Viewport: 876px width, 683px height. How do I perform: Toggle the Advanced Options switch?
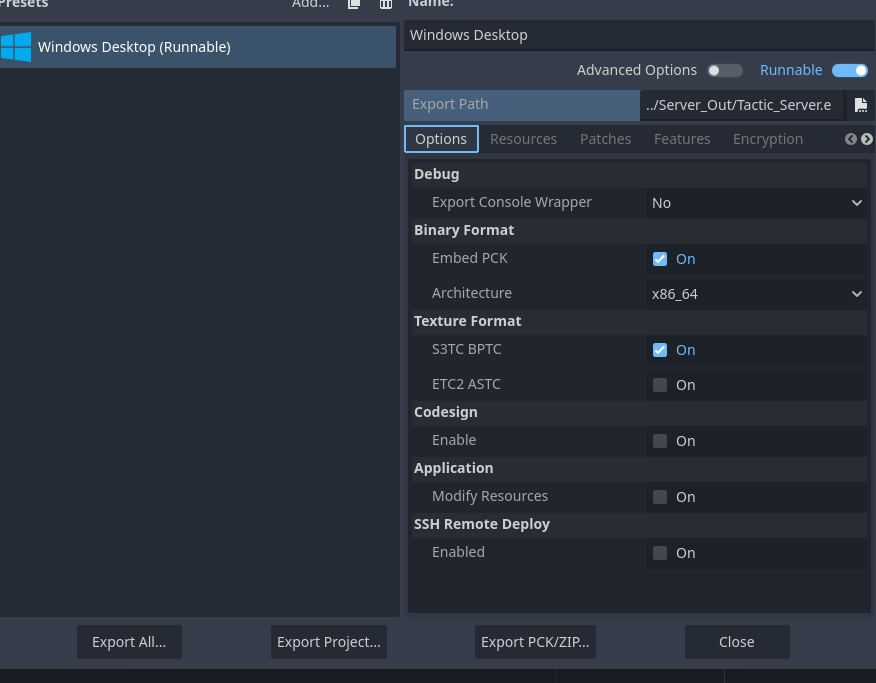point(725,70)
